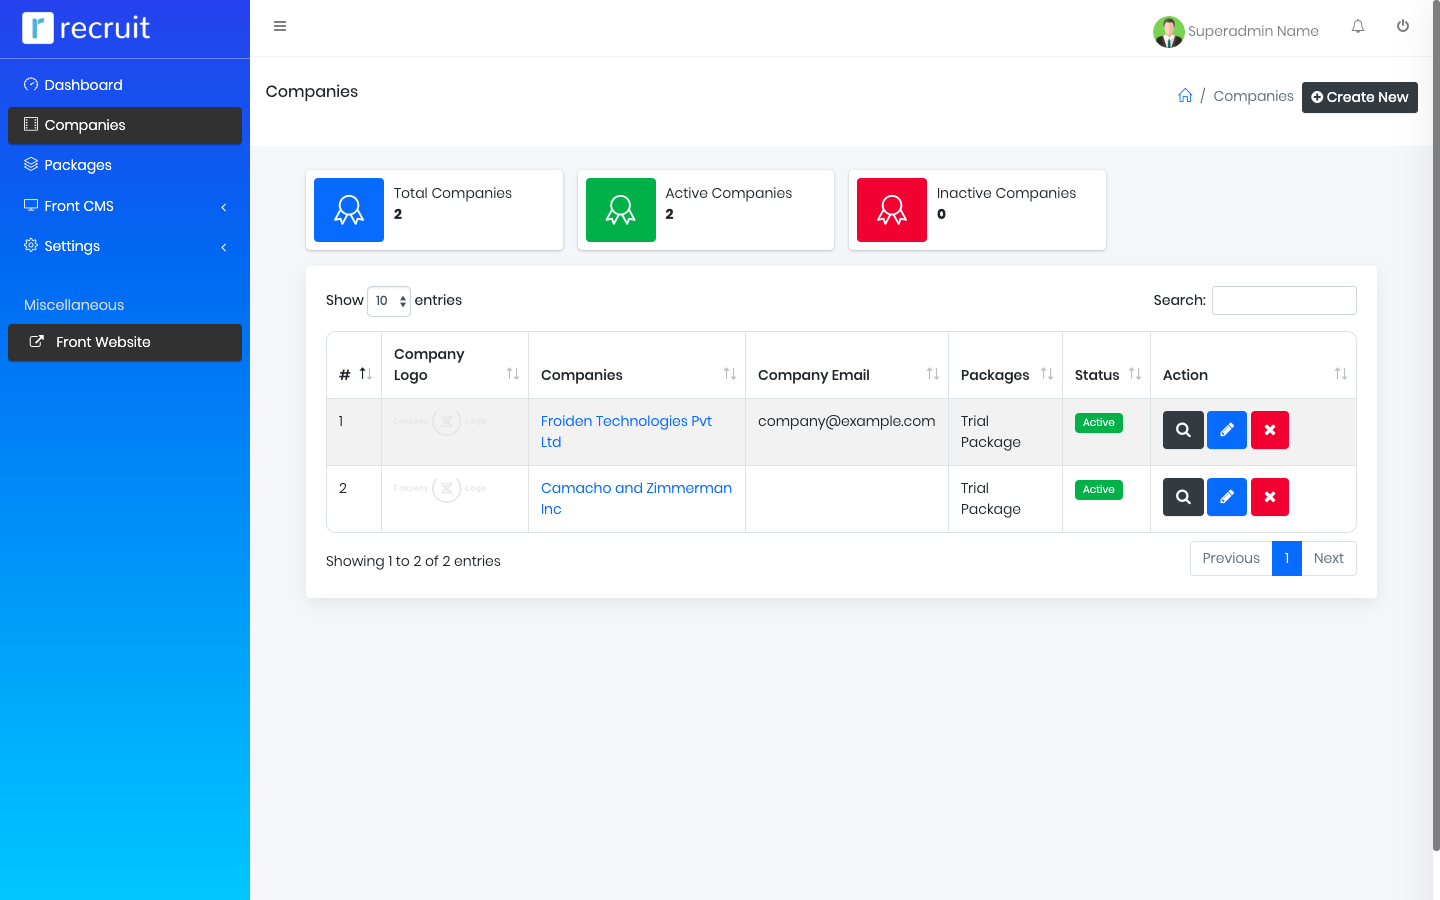The height and width of the screenshot is (900, 1440).
Task: View details of Camacho and Zimmerman
Action: (x=1183, y=497)
